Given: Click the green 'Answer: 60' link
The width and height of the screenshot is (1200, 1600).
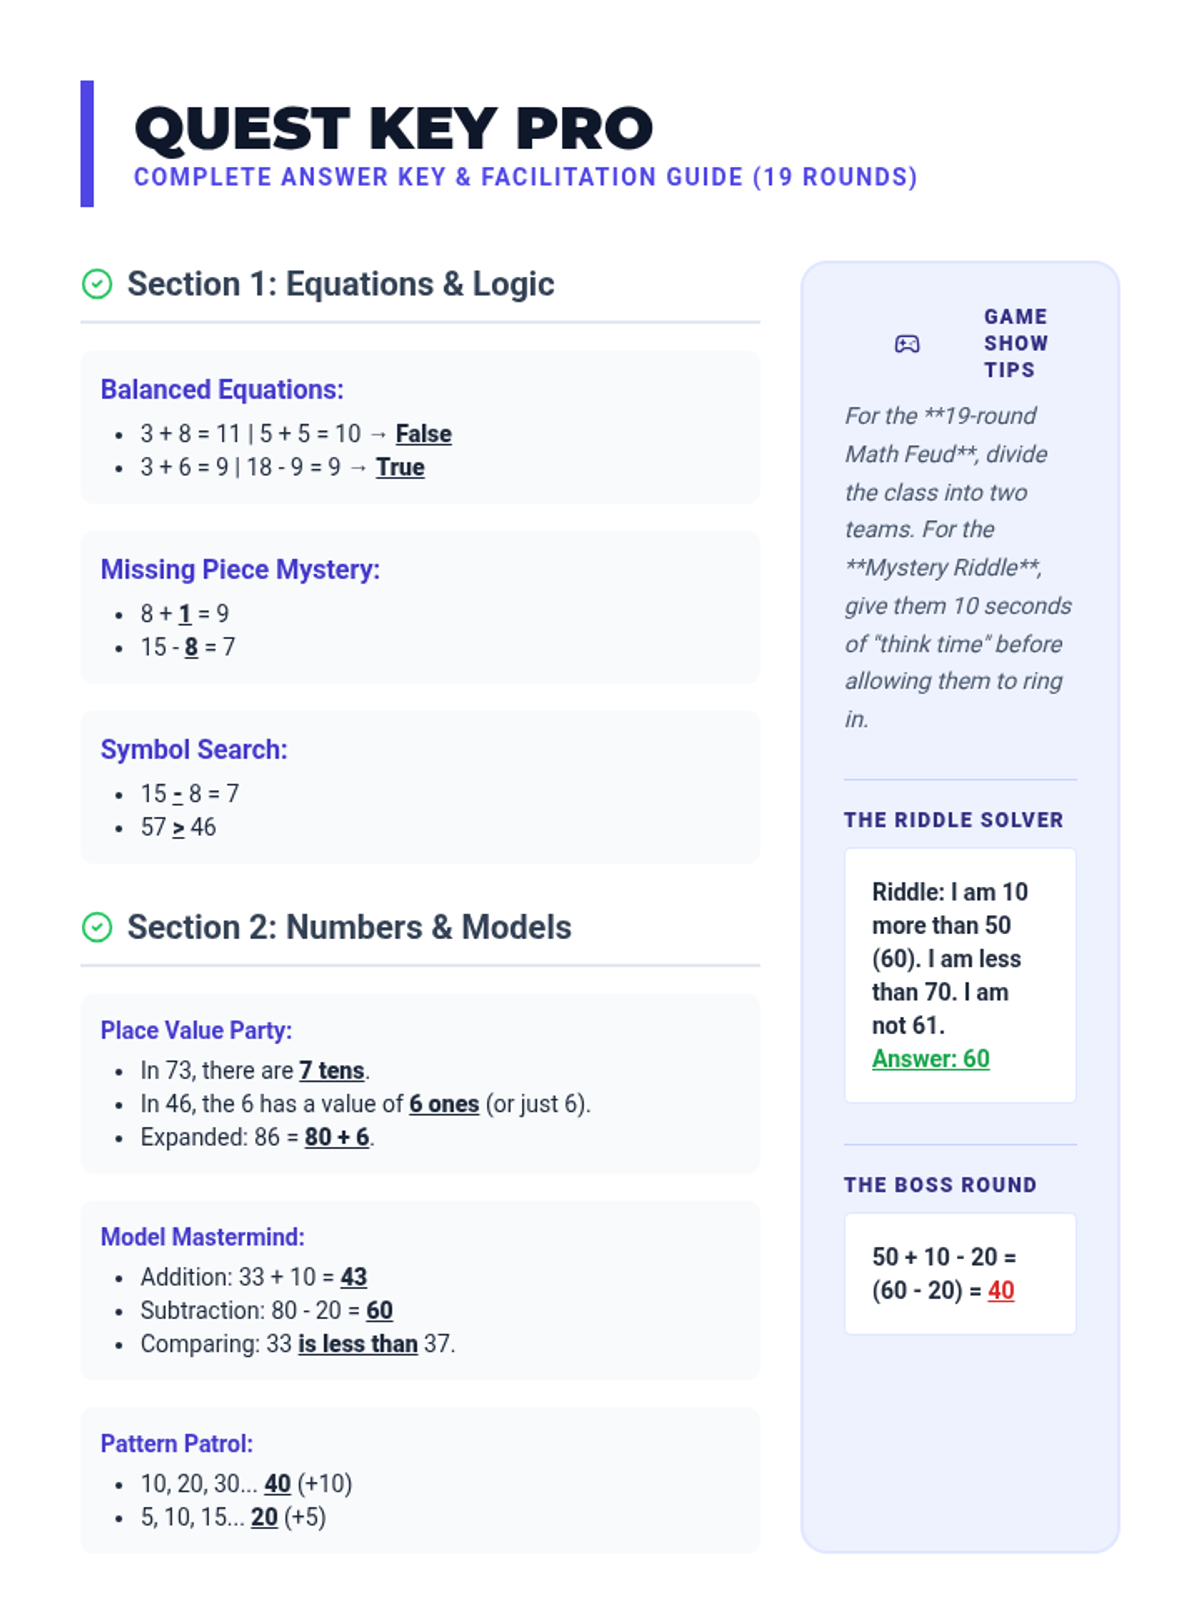Looking at the screenshot, I should [931, 1059].
